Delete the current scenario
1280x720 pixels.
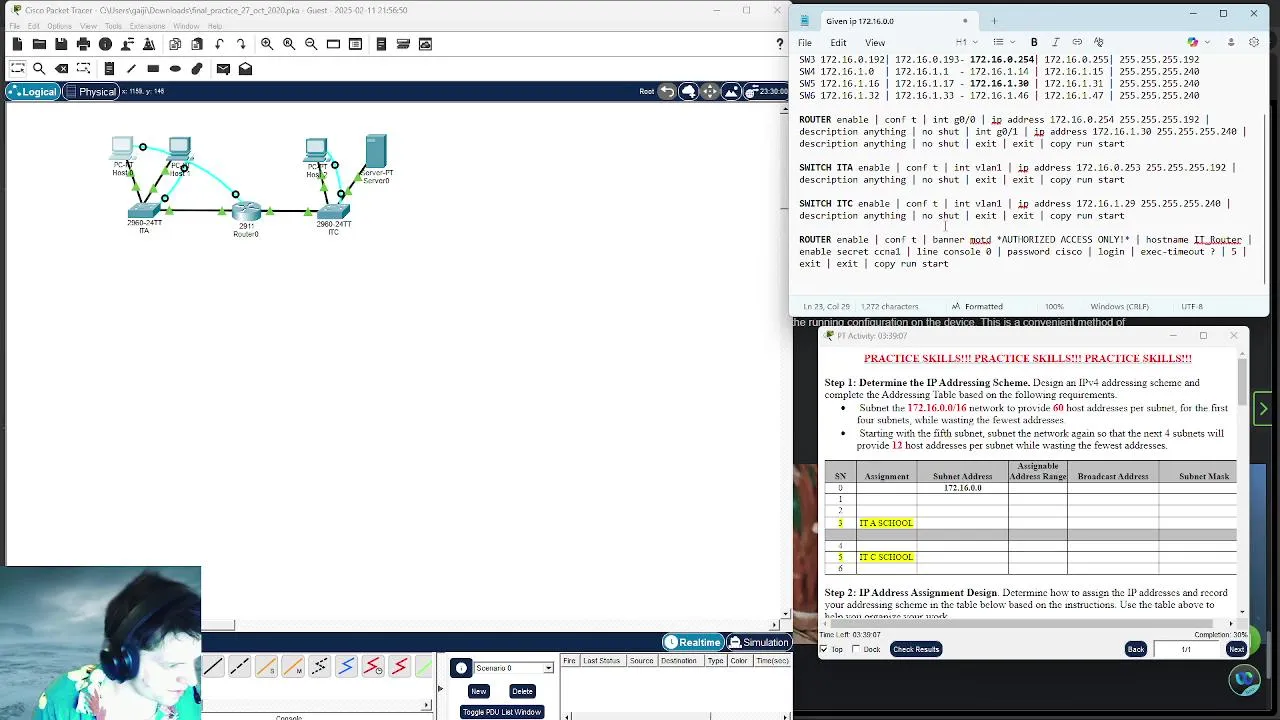coord(522,691)
